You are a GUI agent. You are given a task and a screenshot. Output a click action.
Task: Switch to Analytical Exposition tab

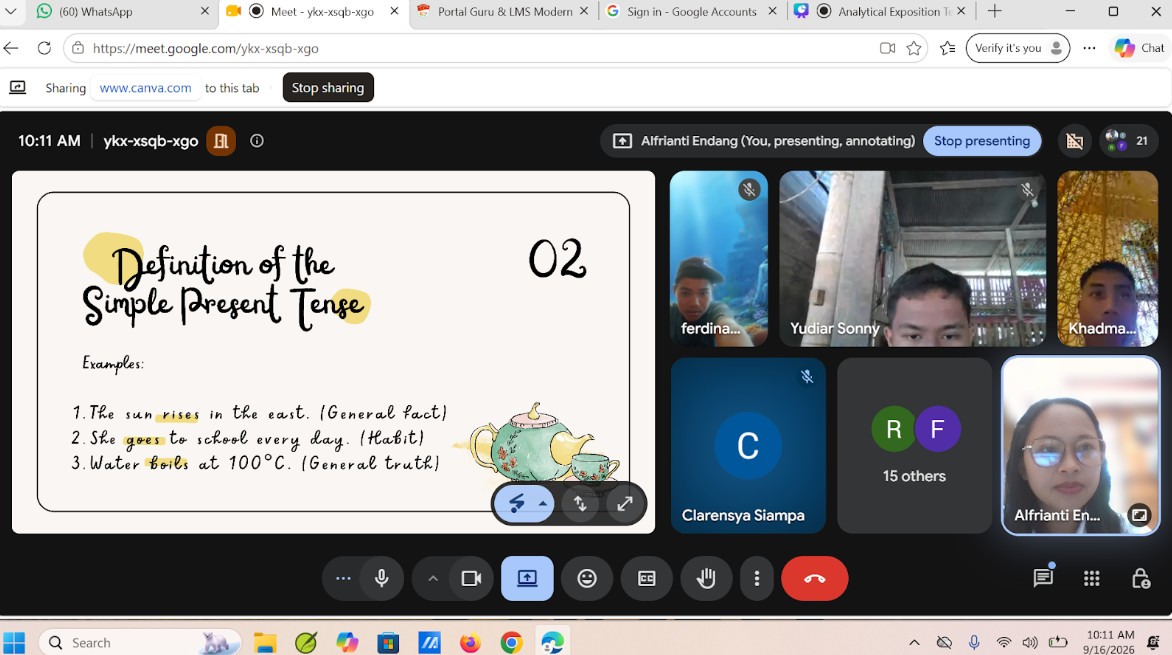(x=880, y=11)
